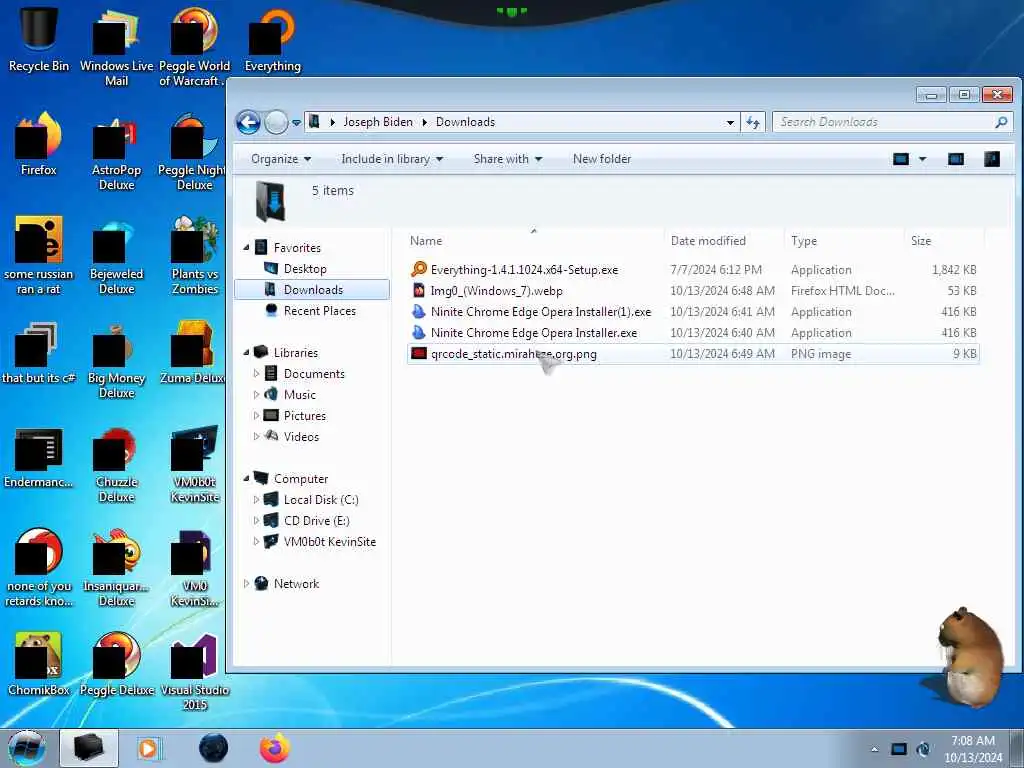Select Recent Places in sidebar
This screenshot has width=1024, height=768.
319,311
